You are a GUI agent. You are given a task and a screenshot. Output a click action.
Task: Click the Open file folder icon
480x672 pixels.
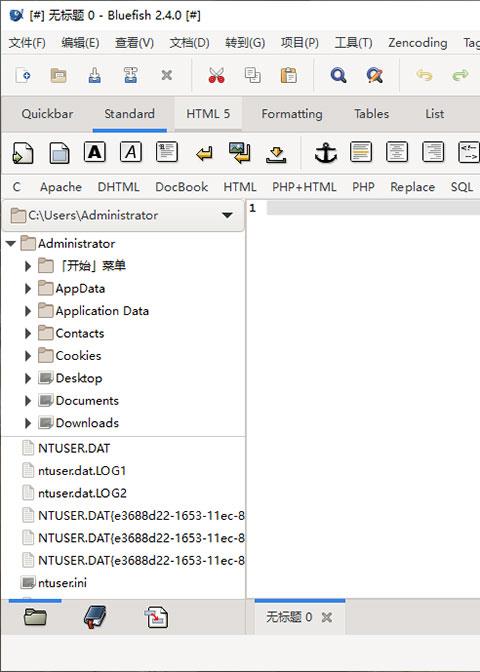[x=59, y=75]
